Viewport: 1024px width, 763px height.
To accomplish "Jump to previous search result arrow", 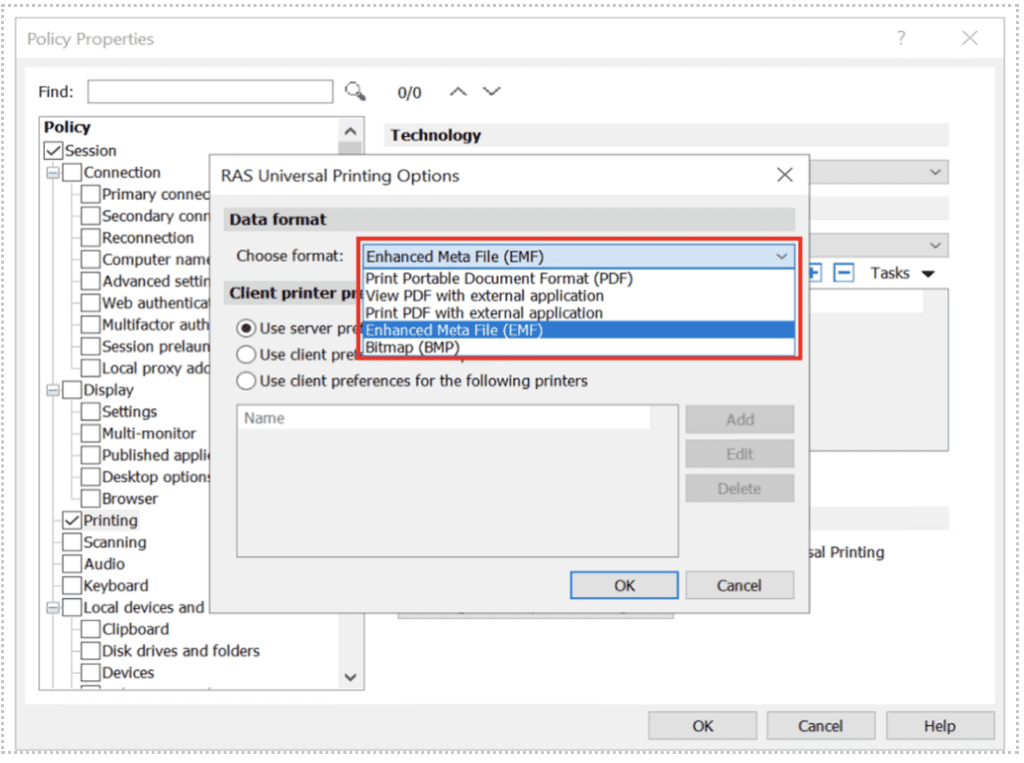I will pos(458,92).
